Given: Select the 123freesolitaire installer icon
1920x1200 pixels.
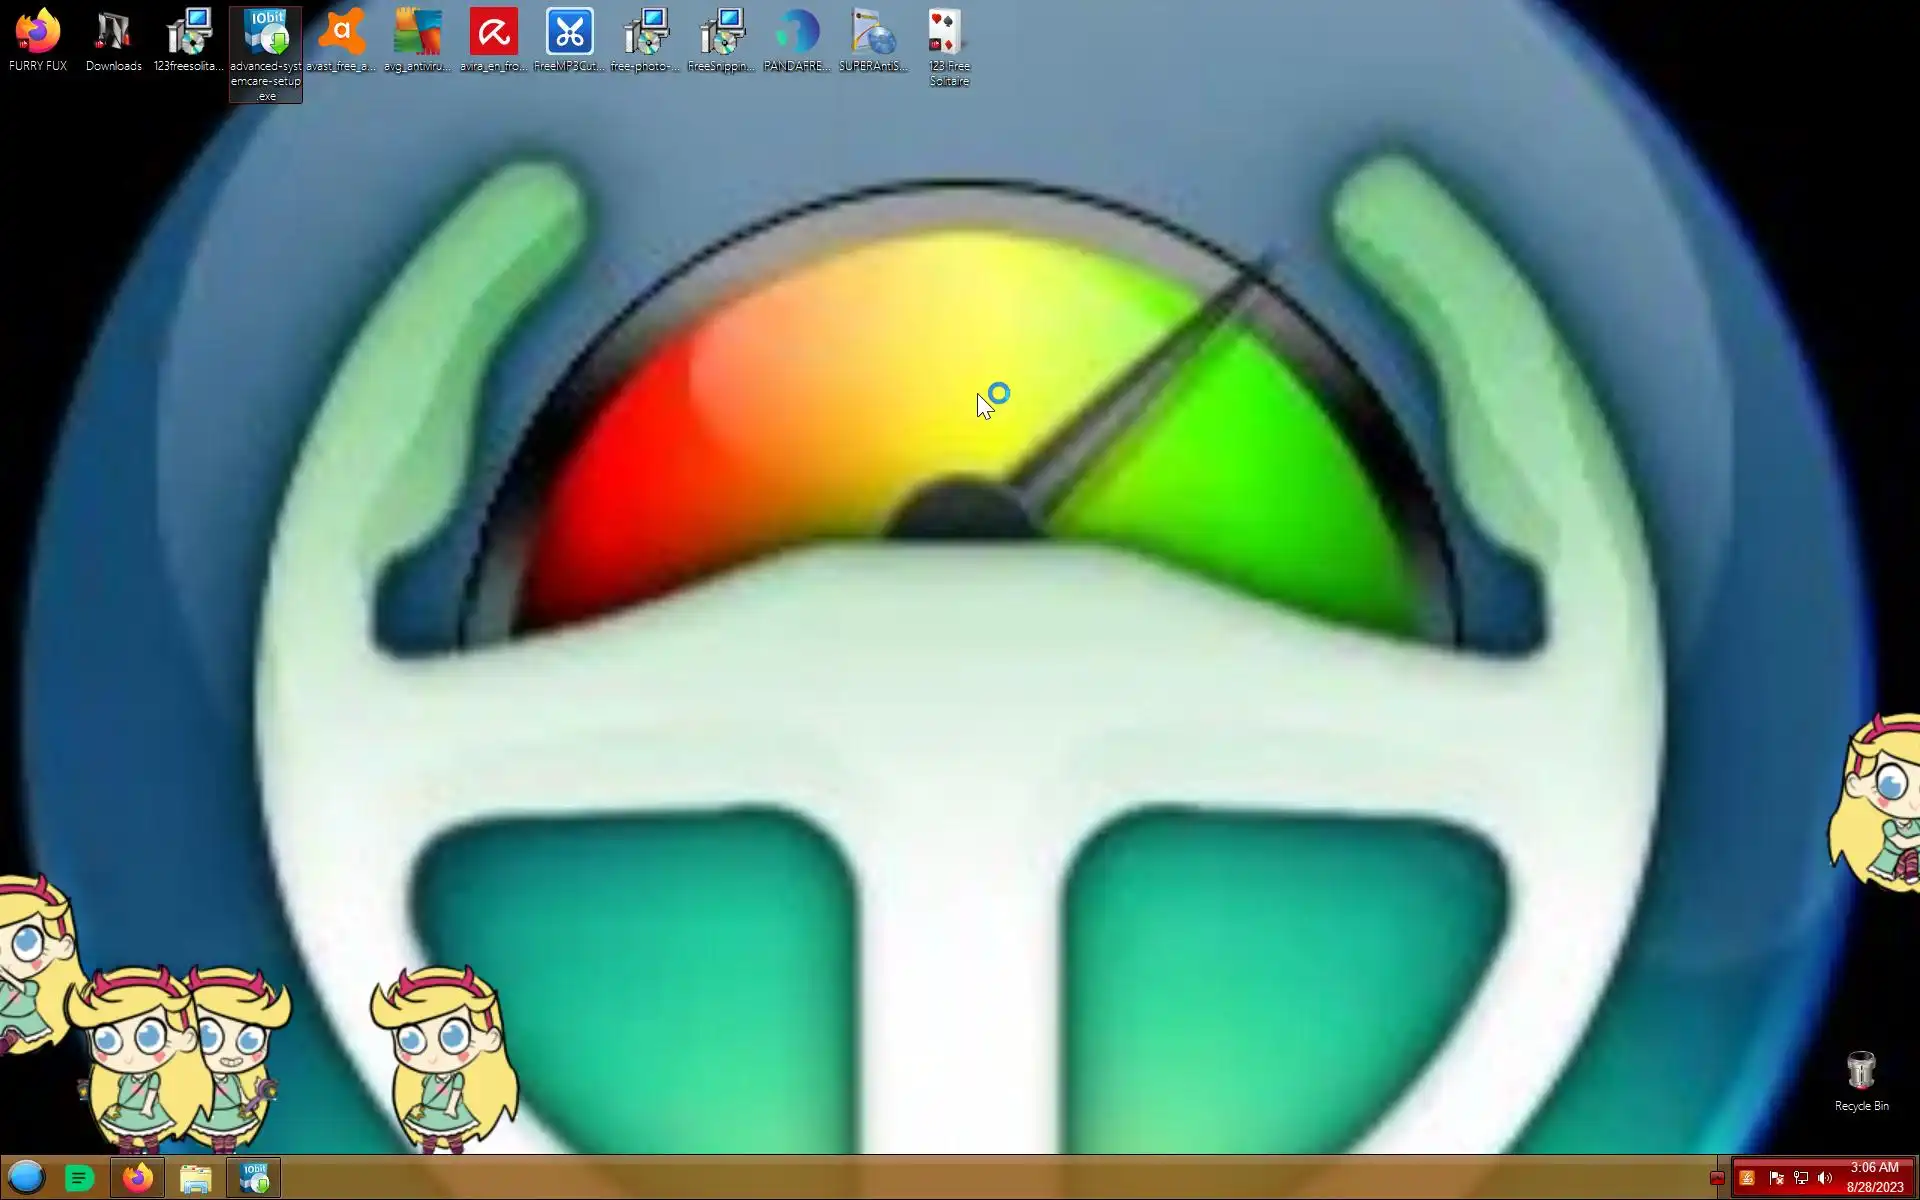Looking at the screenshot, I should click(x=189, y=40).
